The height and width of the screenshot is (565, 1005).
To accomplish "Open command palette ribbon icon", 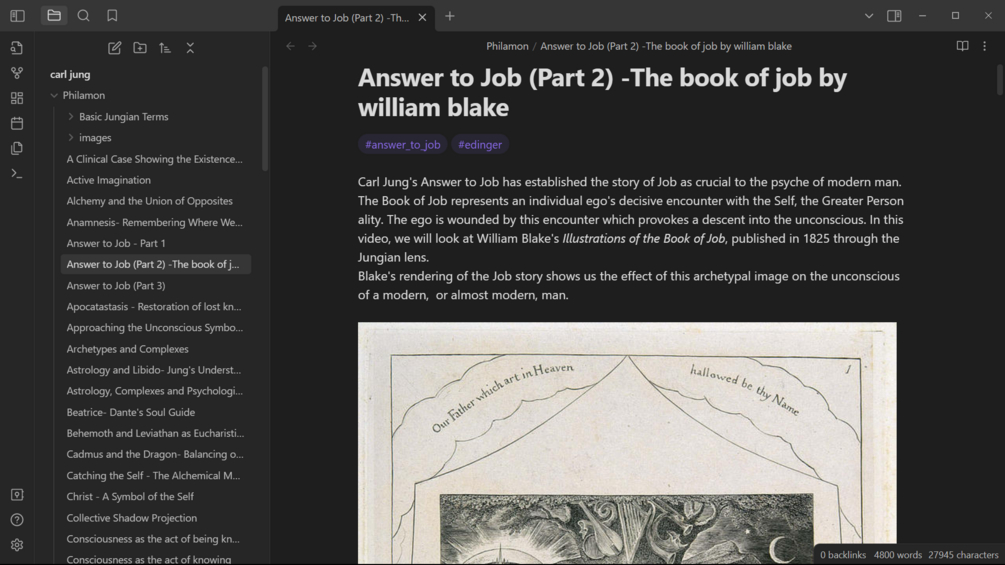I will 17,174.
